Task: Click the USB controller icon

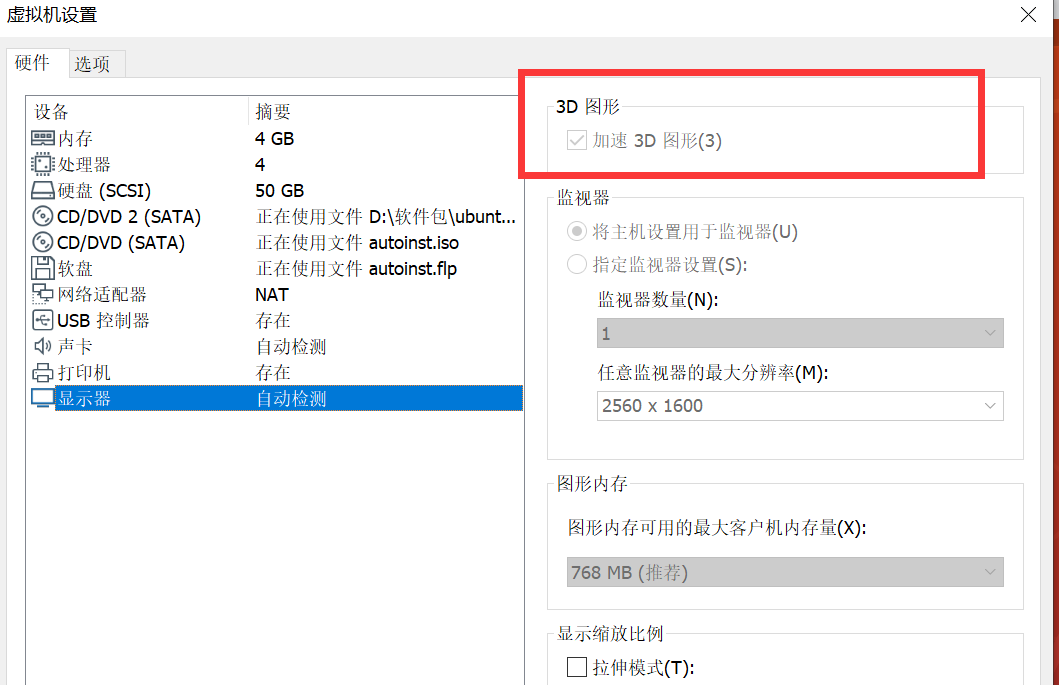Action: pos(43,320)
